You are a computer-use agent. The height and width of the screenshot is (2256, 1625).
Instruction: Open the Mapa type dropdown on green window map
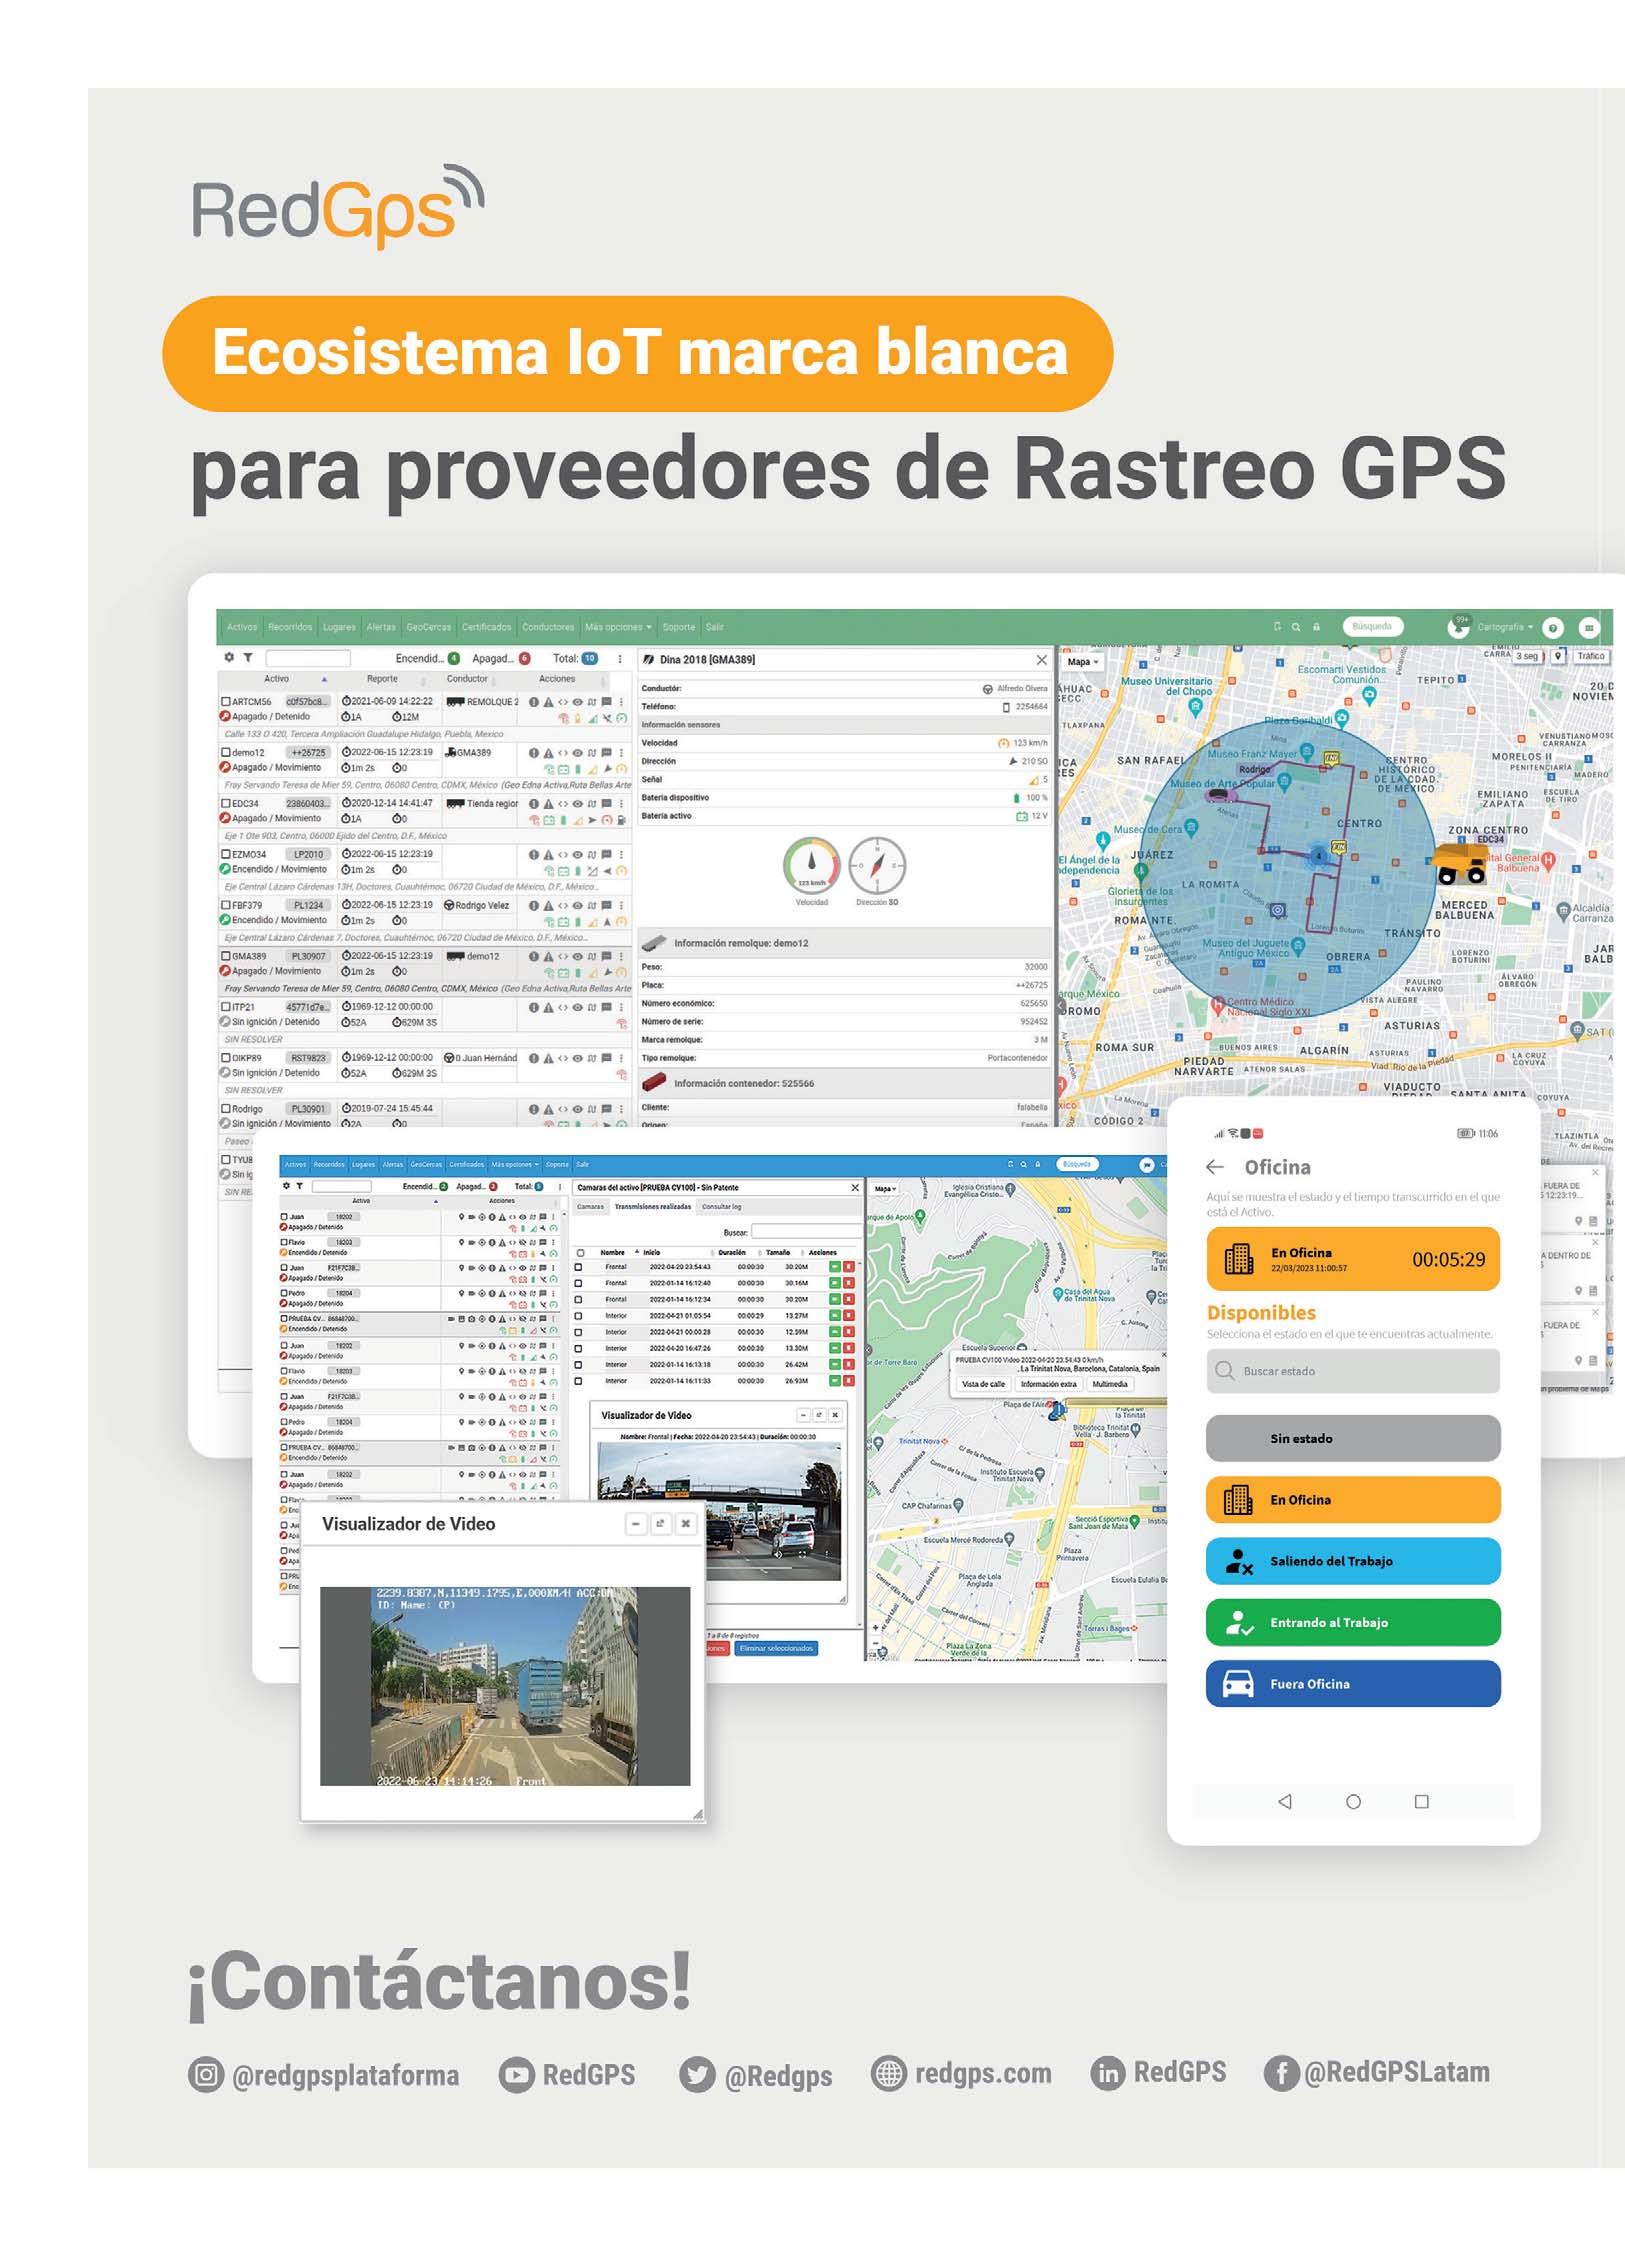pyautogui.click(x=1083, y=662)
